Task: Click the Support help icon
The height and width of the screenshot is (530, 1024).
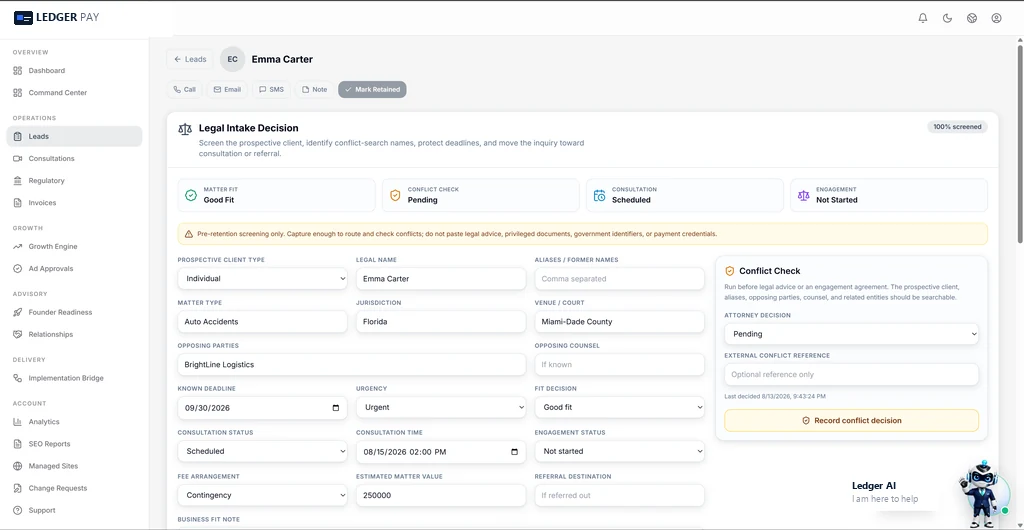Action: 18,510
